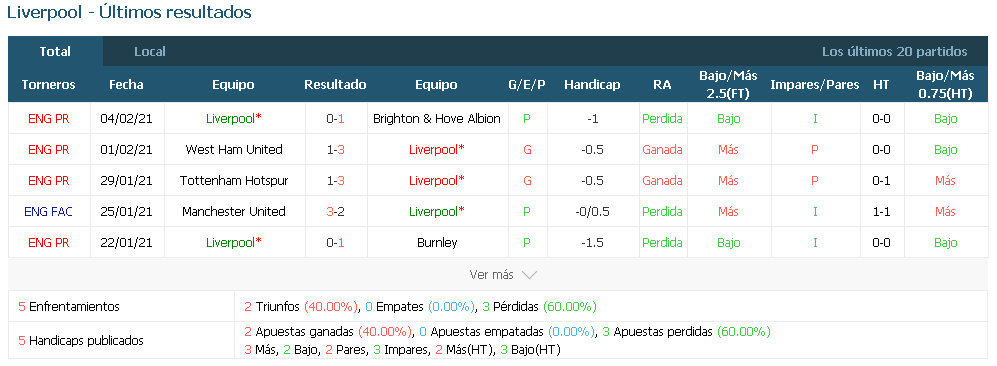Click the Impares/Pares column header
Image resolution: width=997 pixels, height=366 pixels.
815,85
